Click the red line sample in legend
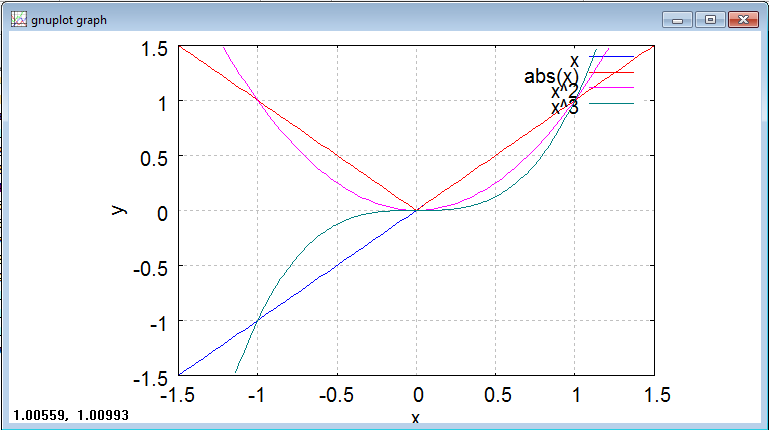769x430 pixels. (611, 73)
